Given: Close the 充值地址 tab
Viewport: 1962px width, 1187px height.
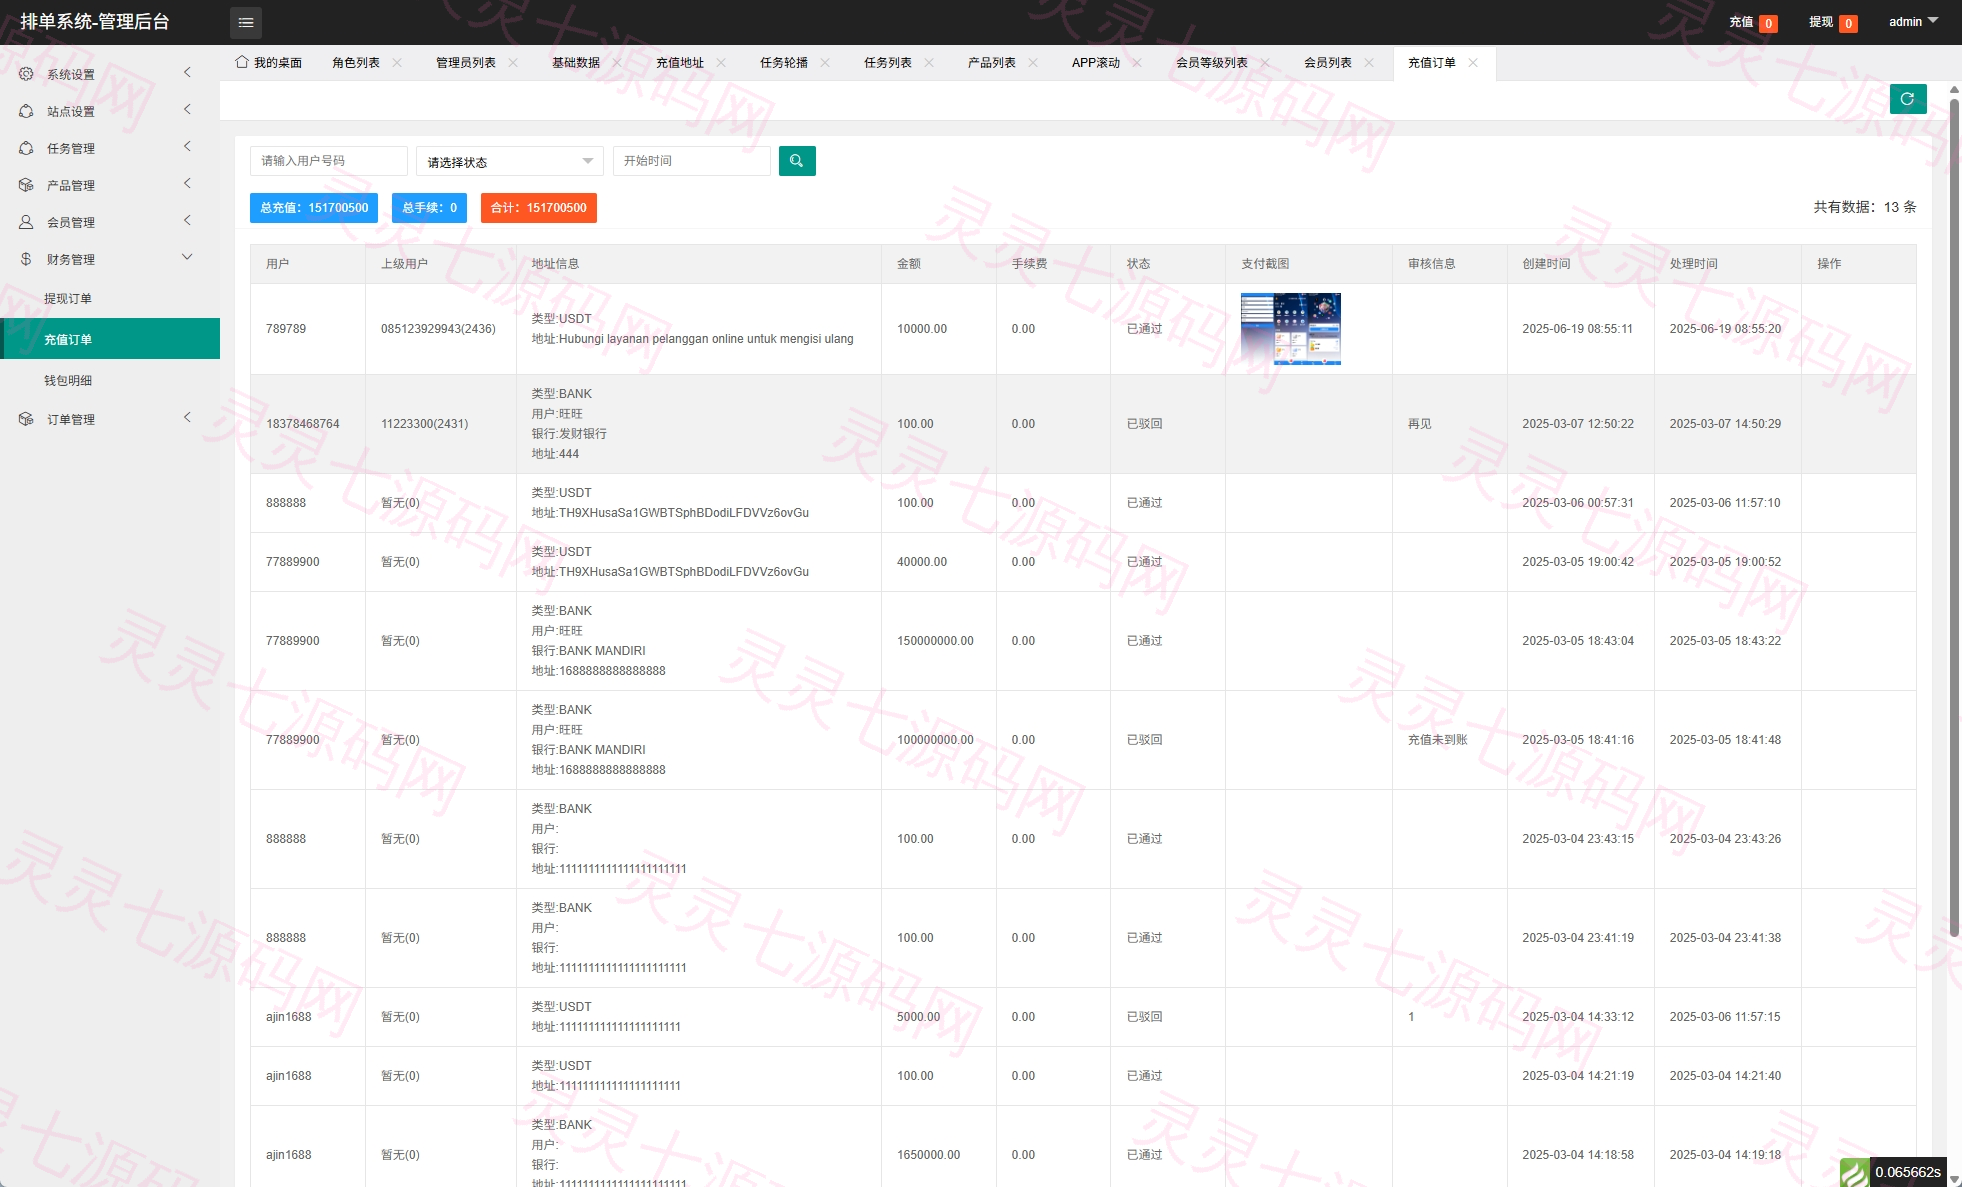Looking at the screenshot, I should 721,62.
